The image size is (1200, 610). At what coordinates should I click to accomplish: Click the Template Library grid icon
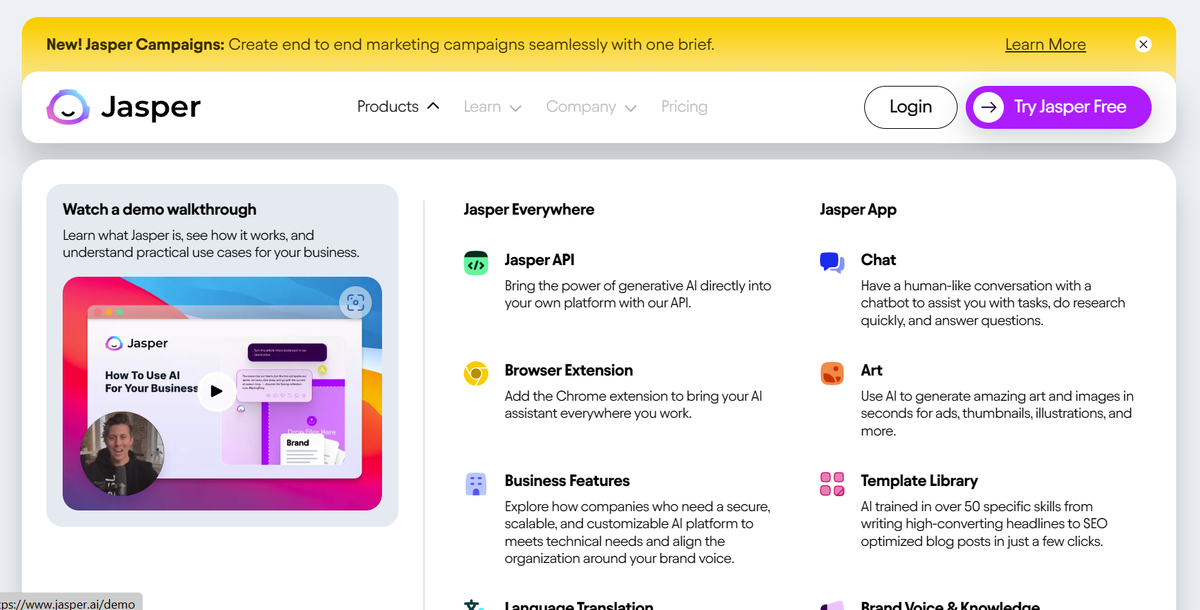(832, 484)
